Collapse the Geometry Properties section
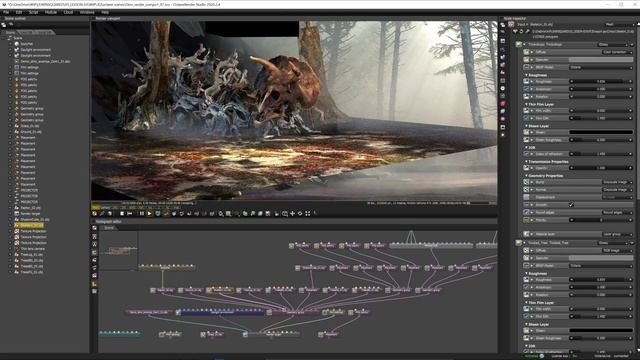The image size is (640, 360). tap(527, 176)
